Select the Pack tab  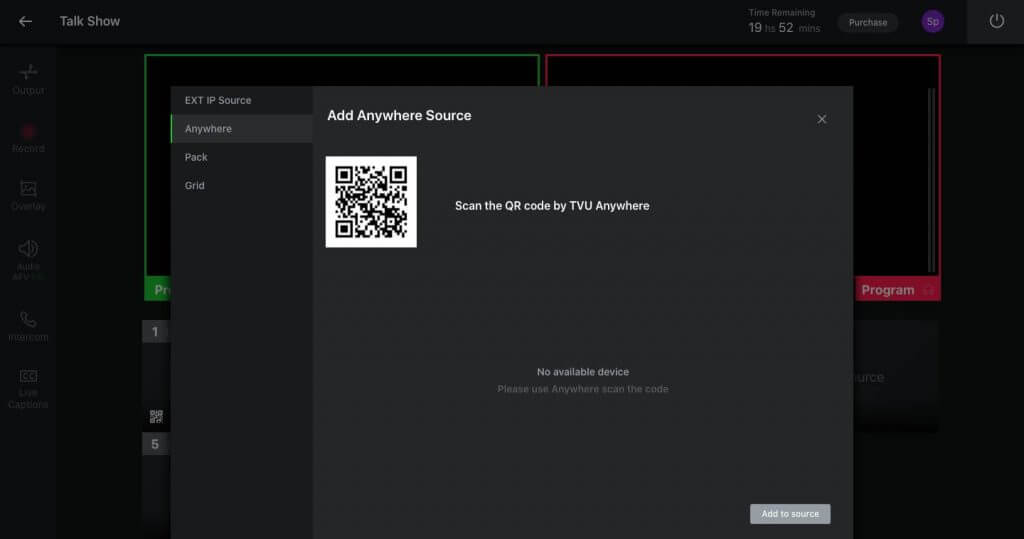(242, 157)
